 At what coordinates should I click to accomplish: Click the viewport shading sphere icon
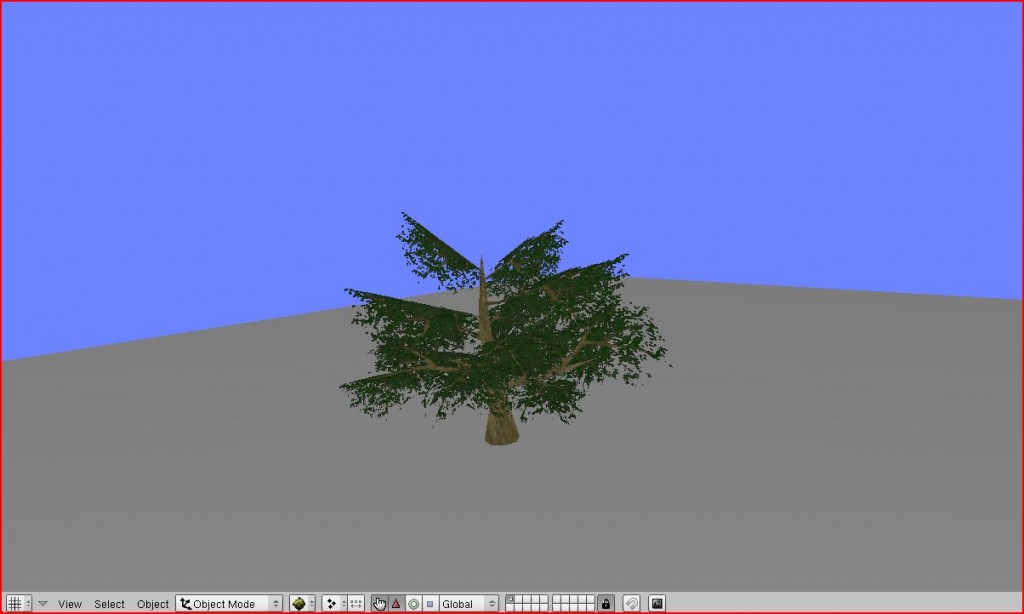(x=299, y=603)
